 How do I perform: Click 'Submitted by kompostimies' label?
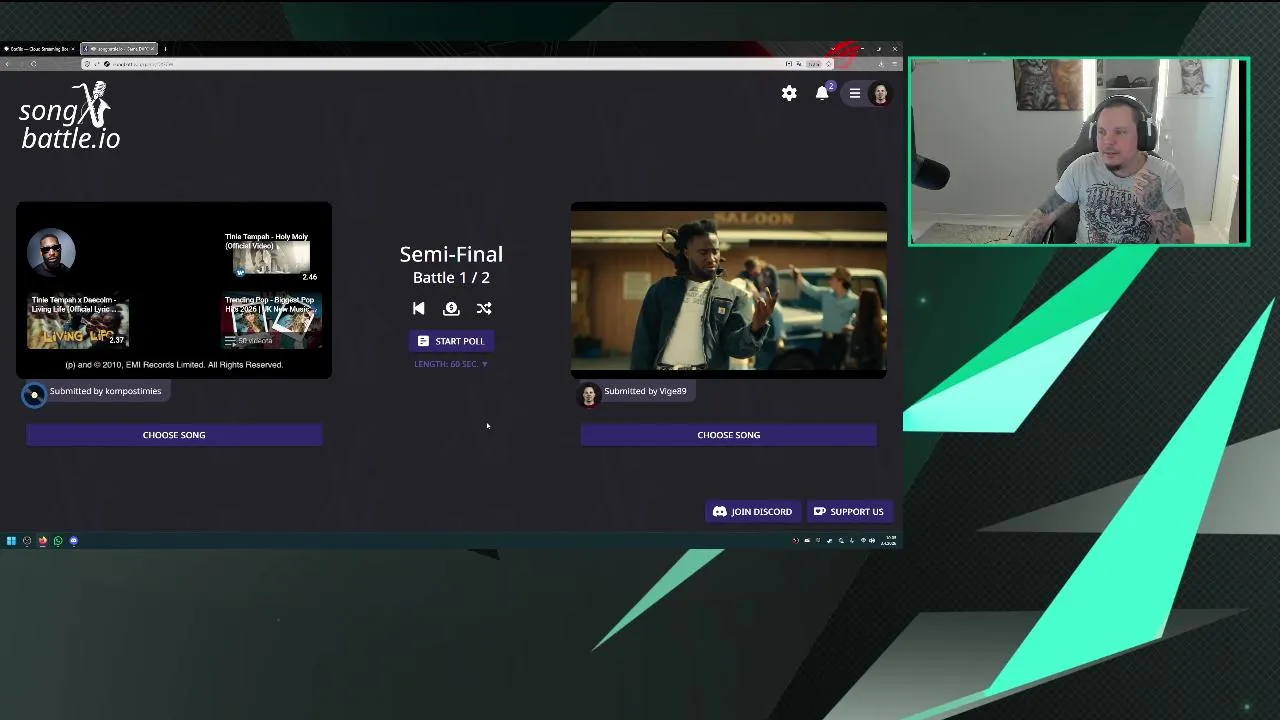coord(105,391)
